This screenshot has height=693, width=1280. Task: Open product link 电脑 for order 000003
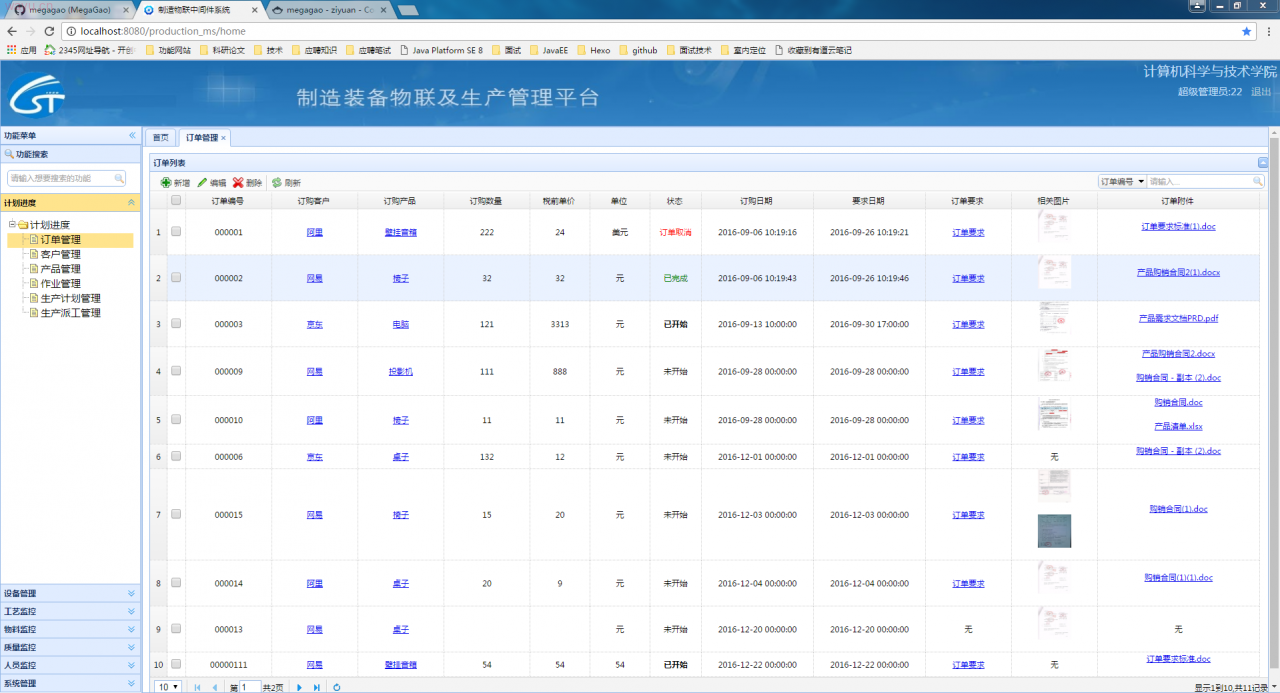point(401,325)
